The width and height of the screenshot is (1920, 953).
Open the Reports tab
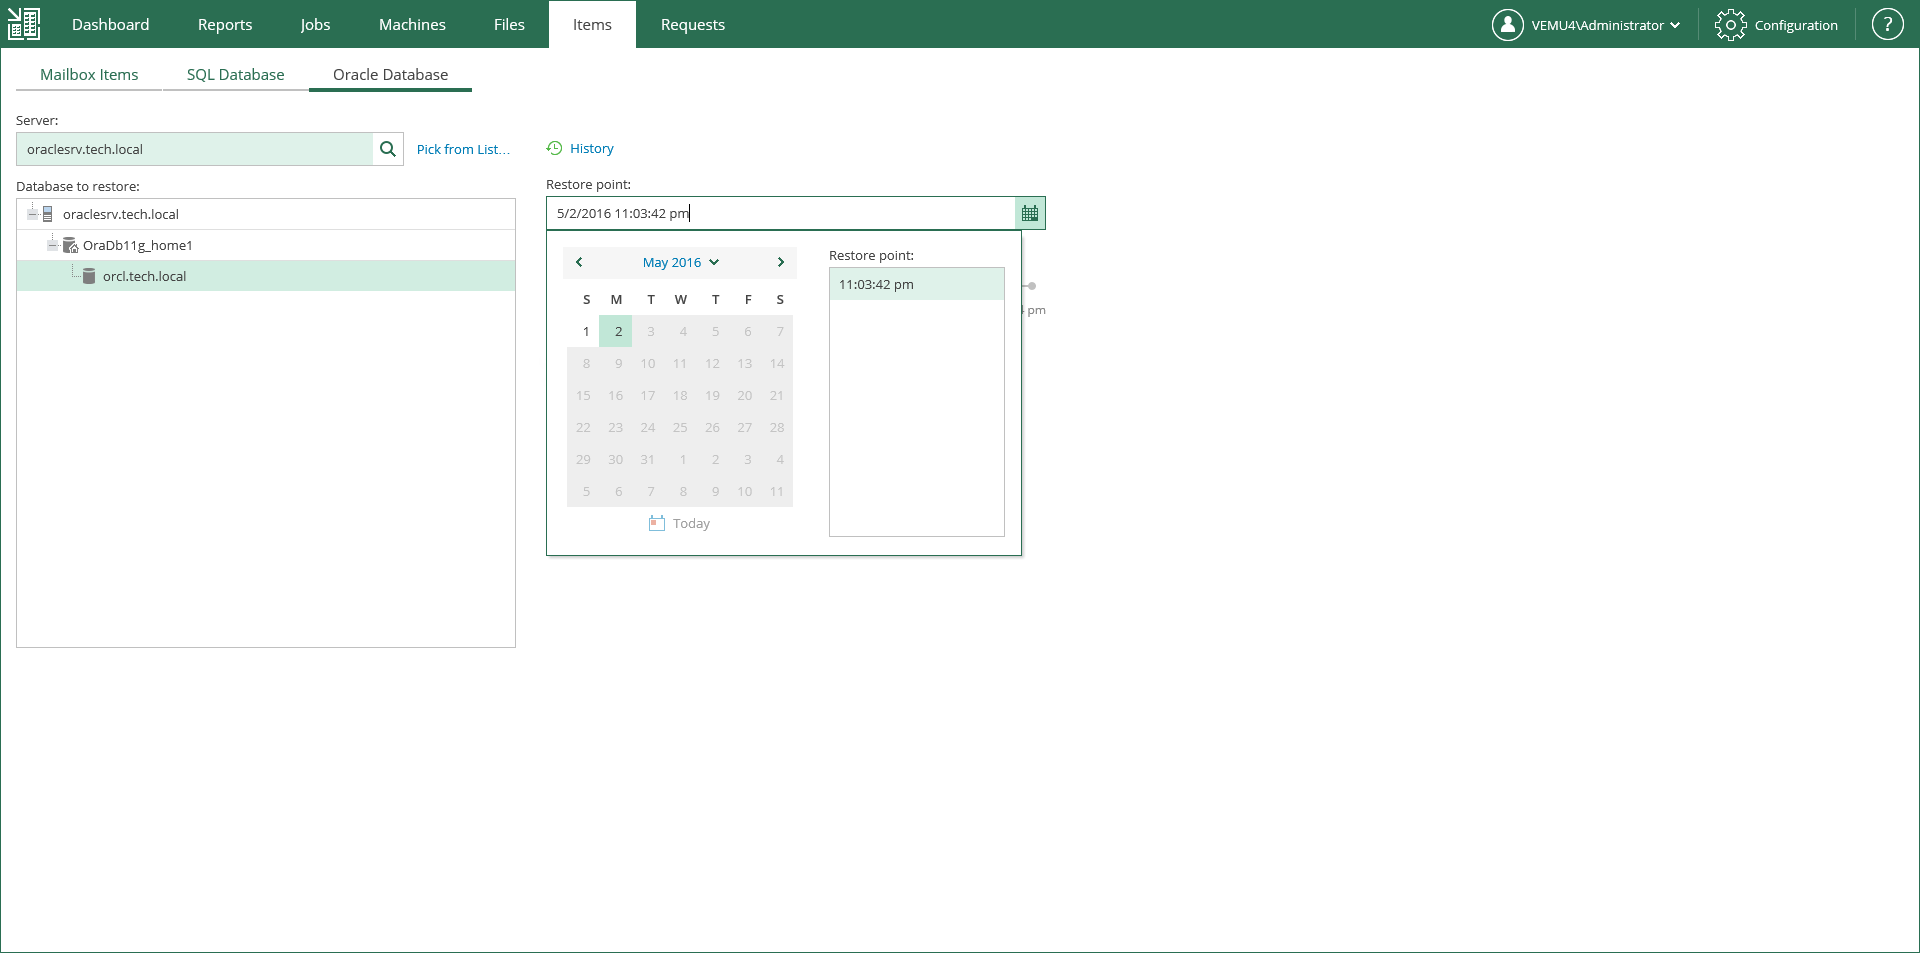[225, 24]
